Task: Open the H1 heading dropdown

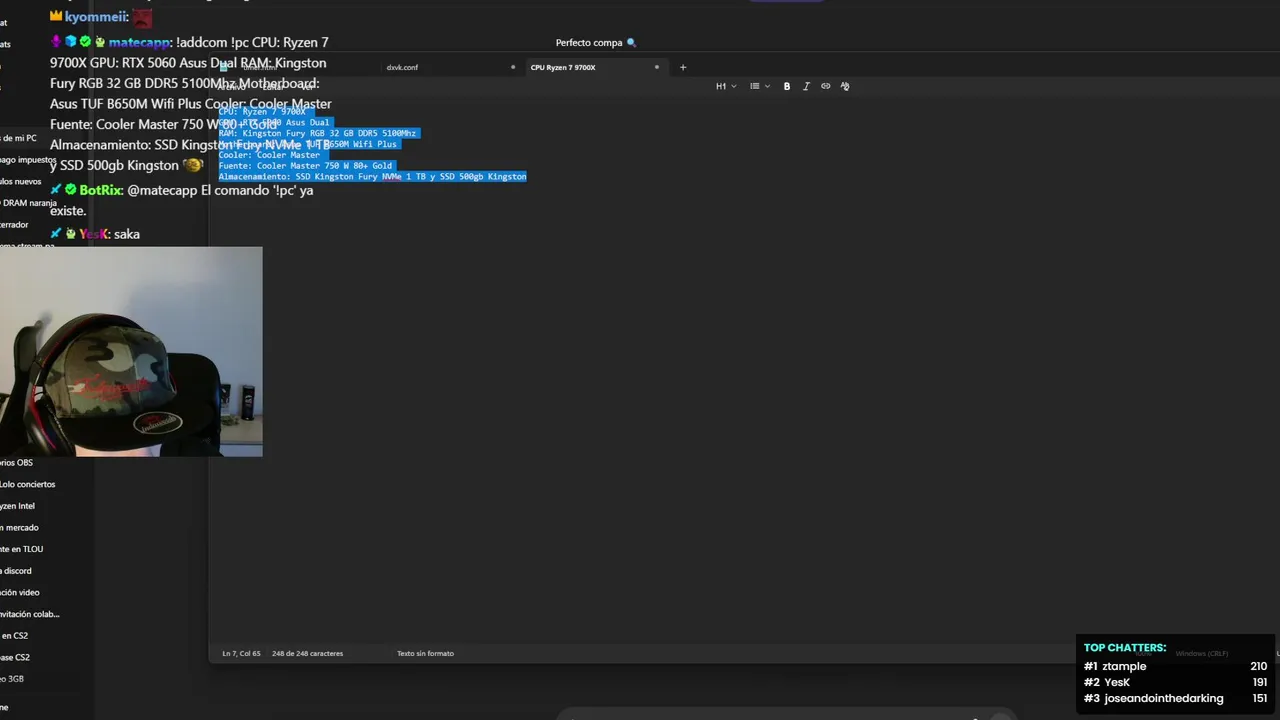Action: [726, 86]
